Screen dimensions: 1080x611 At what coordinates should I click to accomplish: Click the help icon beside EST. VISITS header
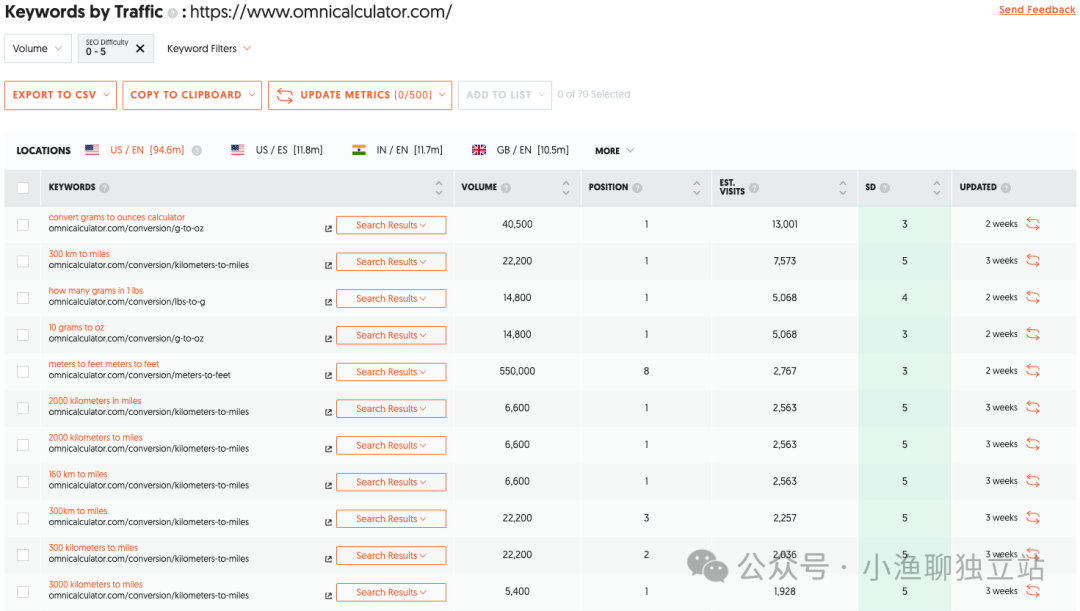[x=754, y=187]
